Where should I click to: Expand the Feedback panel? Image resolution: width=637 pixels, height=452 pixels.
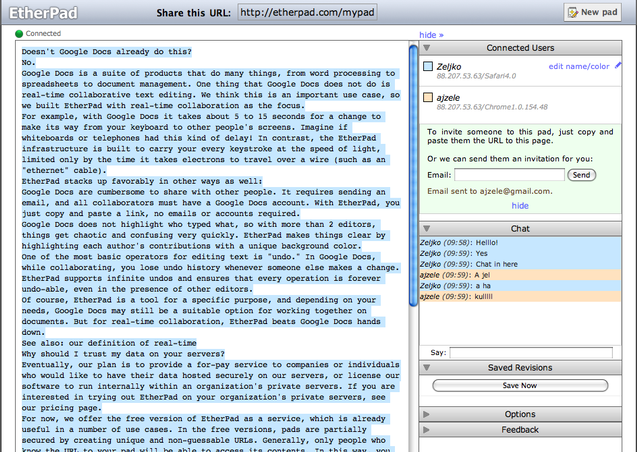426,430
